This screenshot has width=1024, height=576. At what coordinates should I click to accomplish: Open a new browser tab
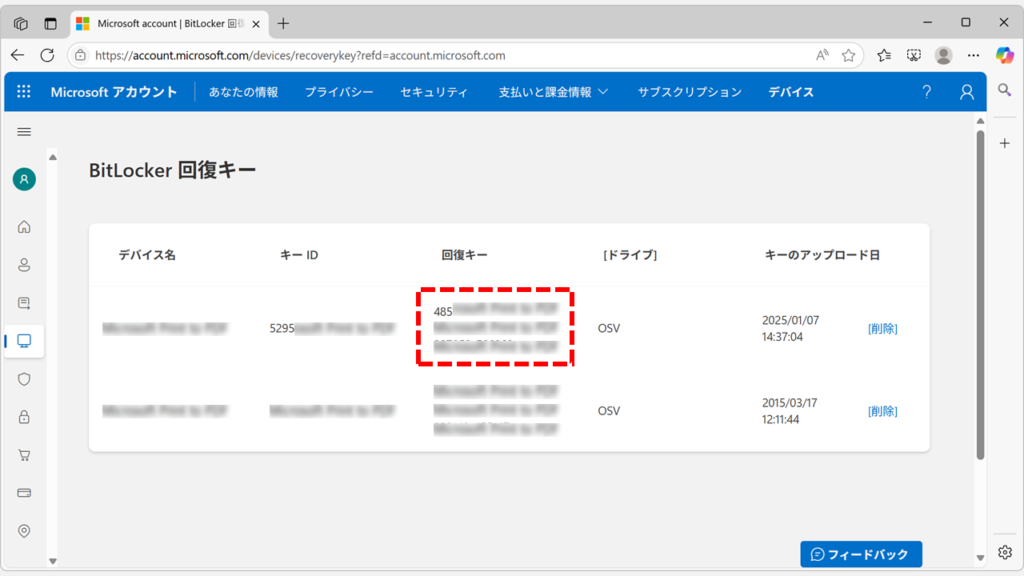(283, 24)
